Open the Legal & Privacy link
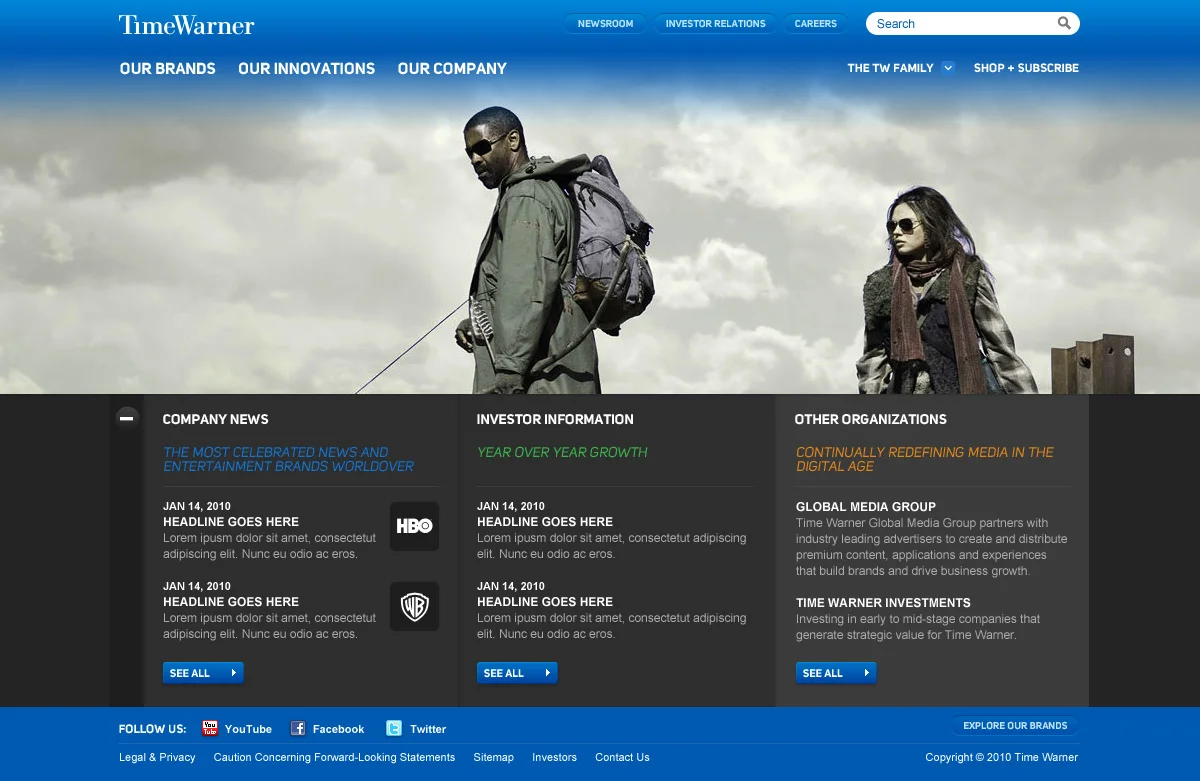Image resolution: width=1200 pixels, height=781 pixels. [x=157, y=757]
